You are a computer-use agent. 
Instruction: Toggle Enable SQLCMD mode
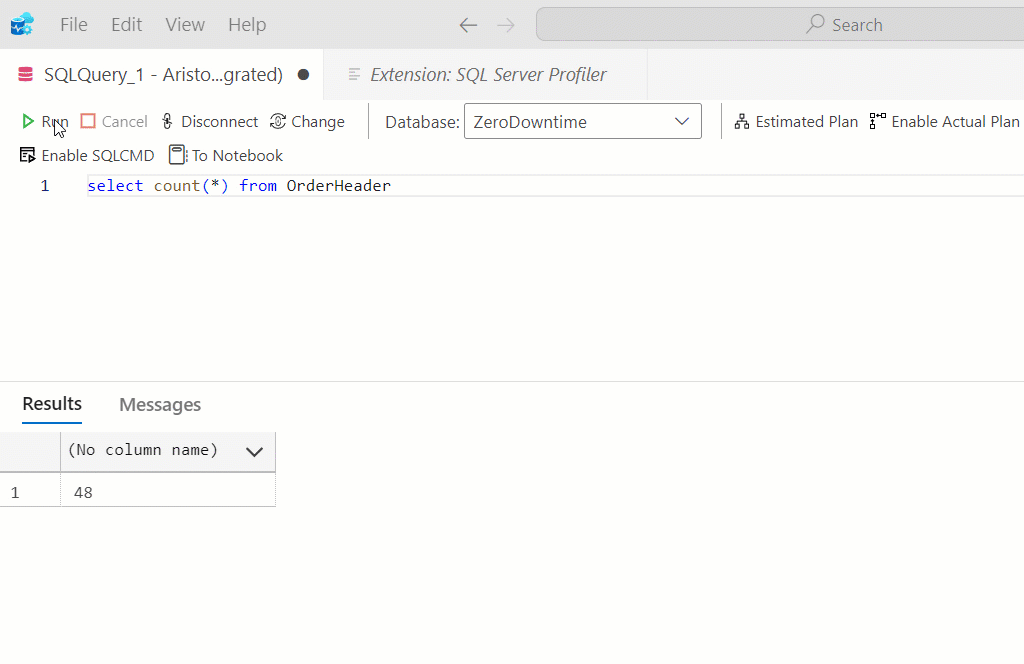tap(87, 155)
